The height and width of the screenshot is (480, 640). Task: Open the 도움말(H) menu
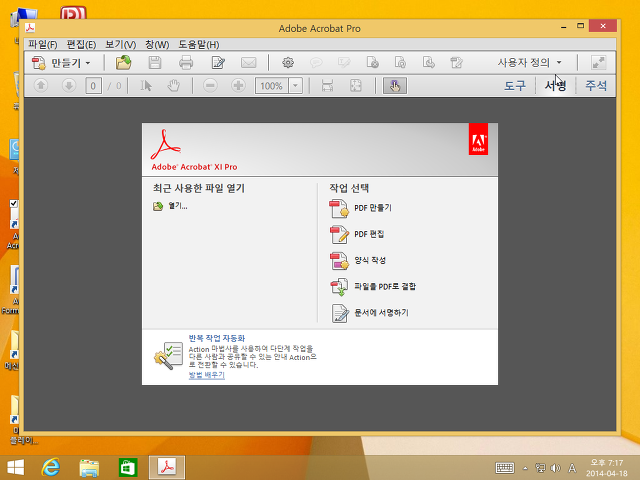coord(199,44)
